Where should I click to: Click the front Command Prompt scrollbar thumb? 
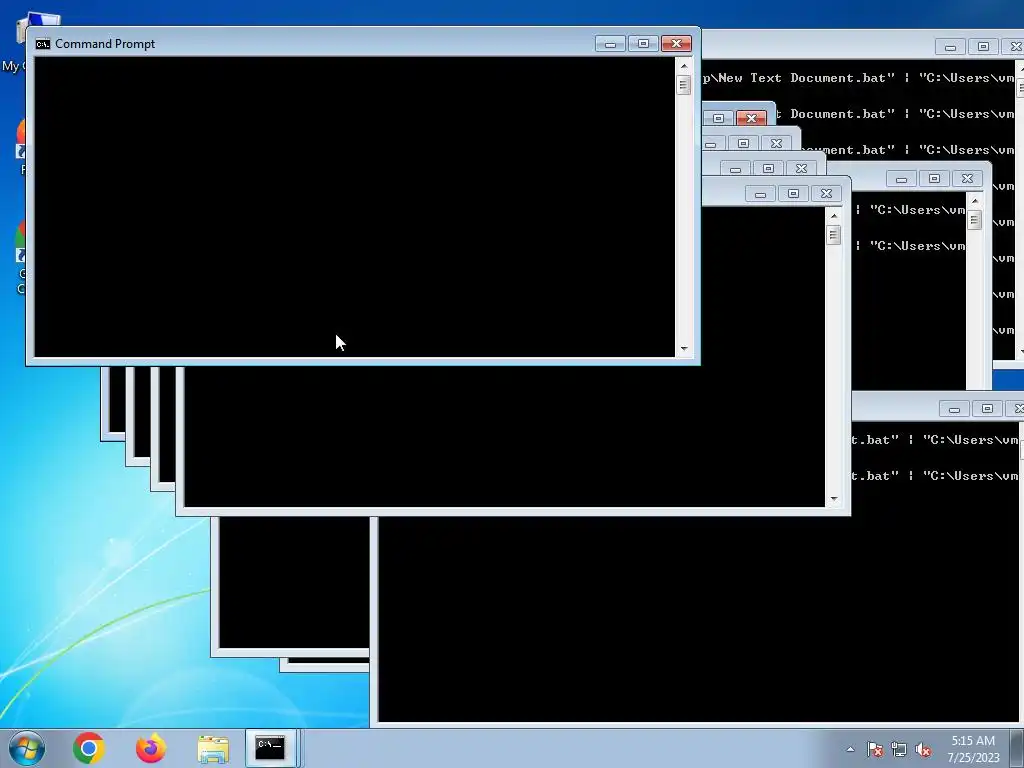tap(684, 85)
